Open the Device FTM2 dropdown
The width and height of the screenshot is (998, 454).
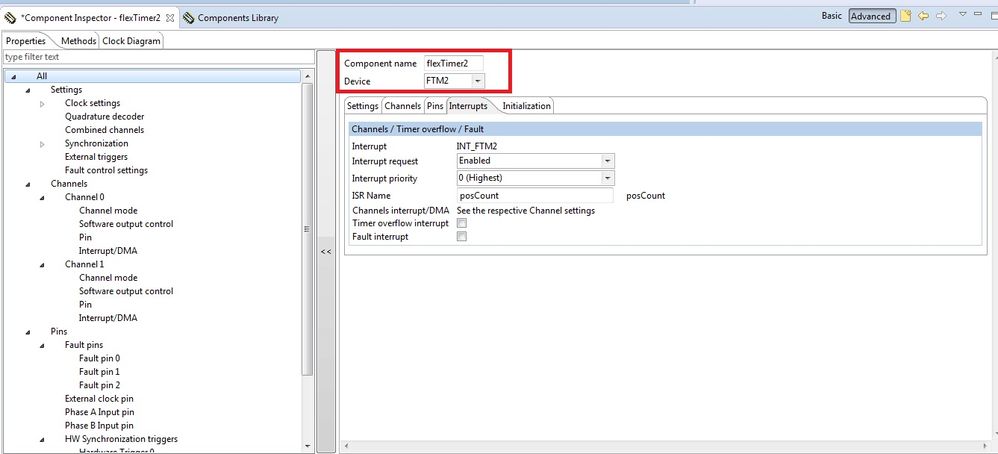477,81
